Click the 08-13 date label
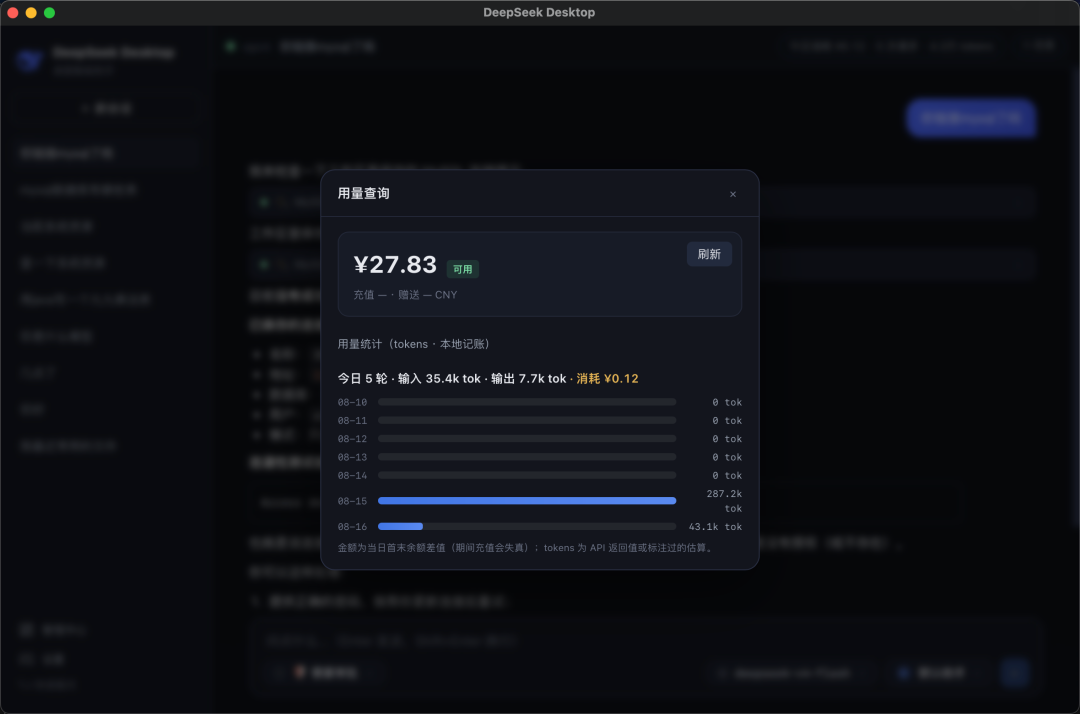Image resolution: width=1080 pixels, height=714 pixels. 352,457
